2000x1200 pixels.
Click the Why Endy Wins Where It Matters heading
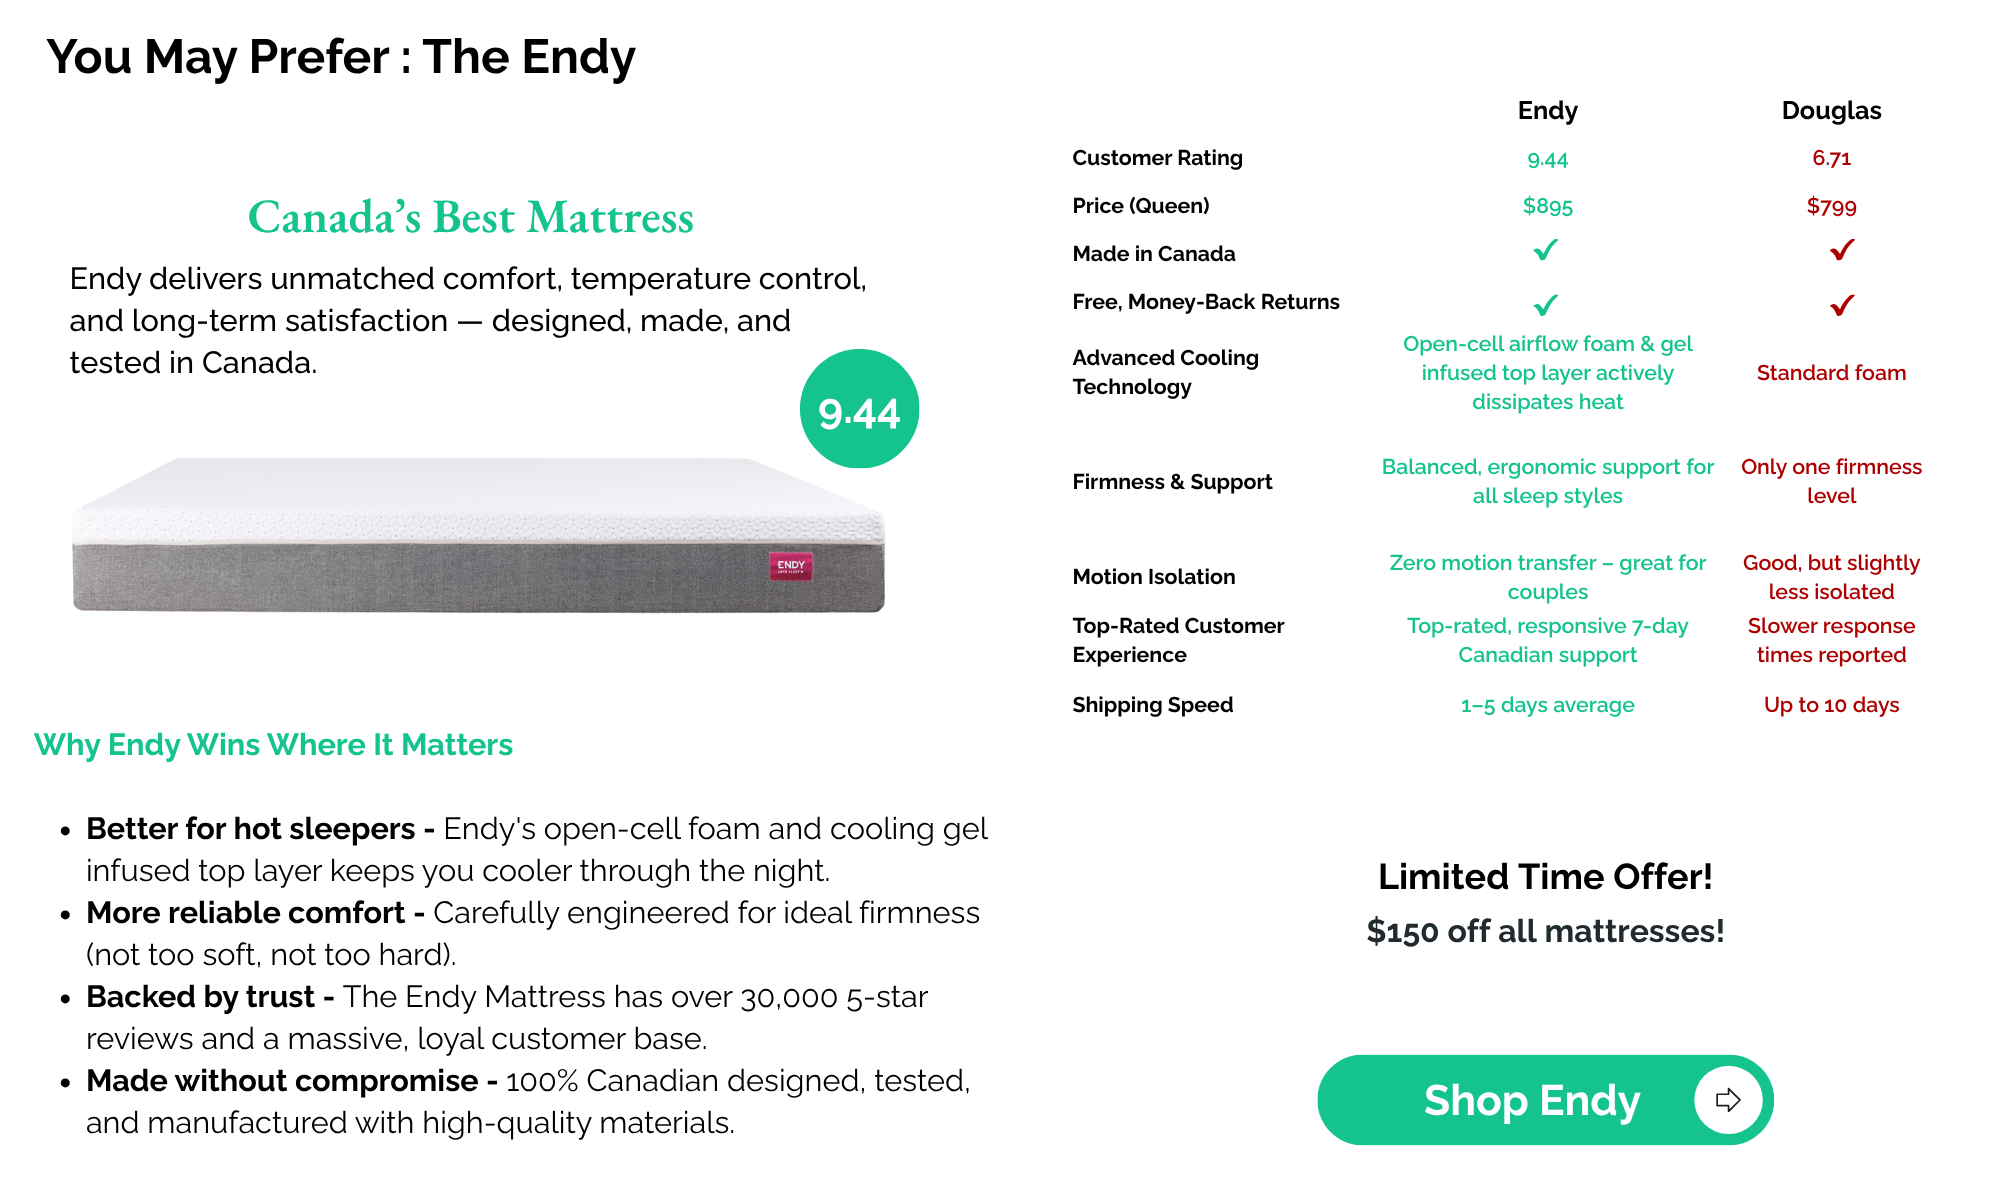click(x=273, y=745)
